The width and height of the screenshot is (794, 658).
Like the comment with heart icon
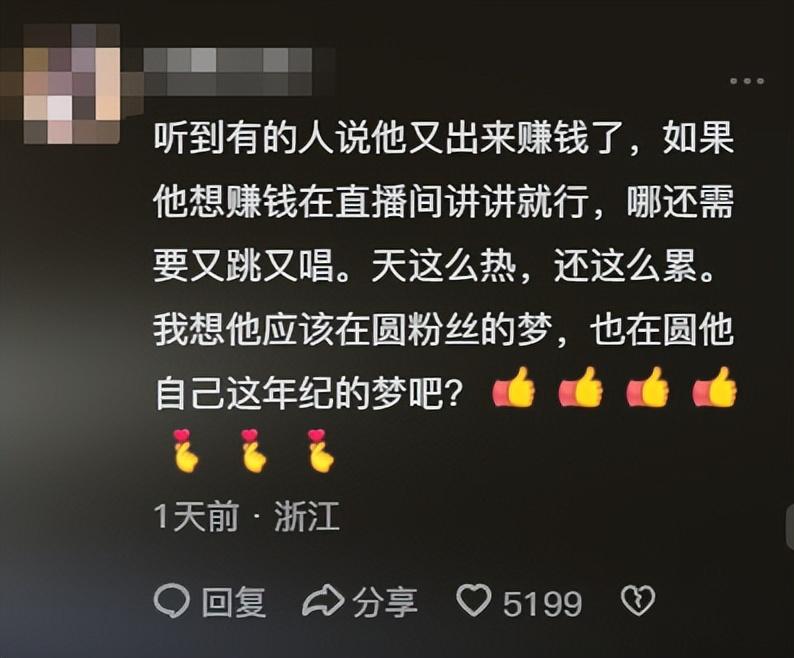click(473, 600)
